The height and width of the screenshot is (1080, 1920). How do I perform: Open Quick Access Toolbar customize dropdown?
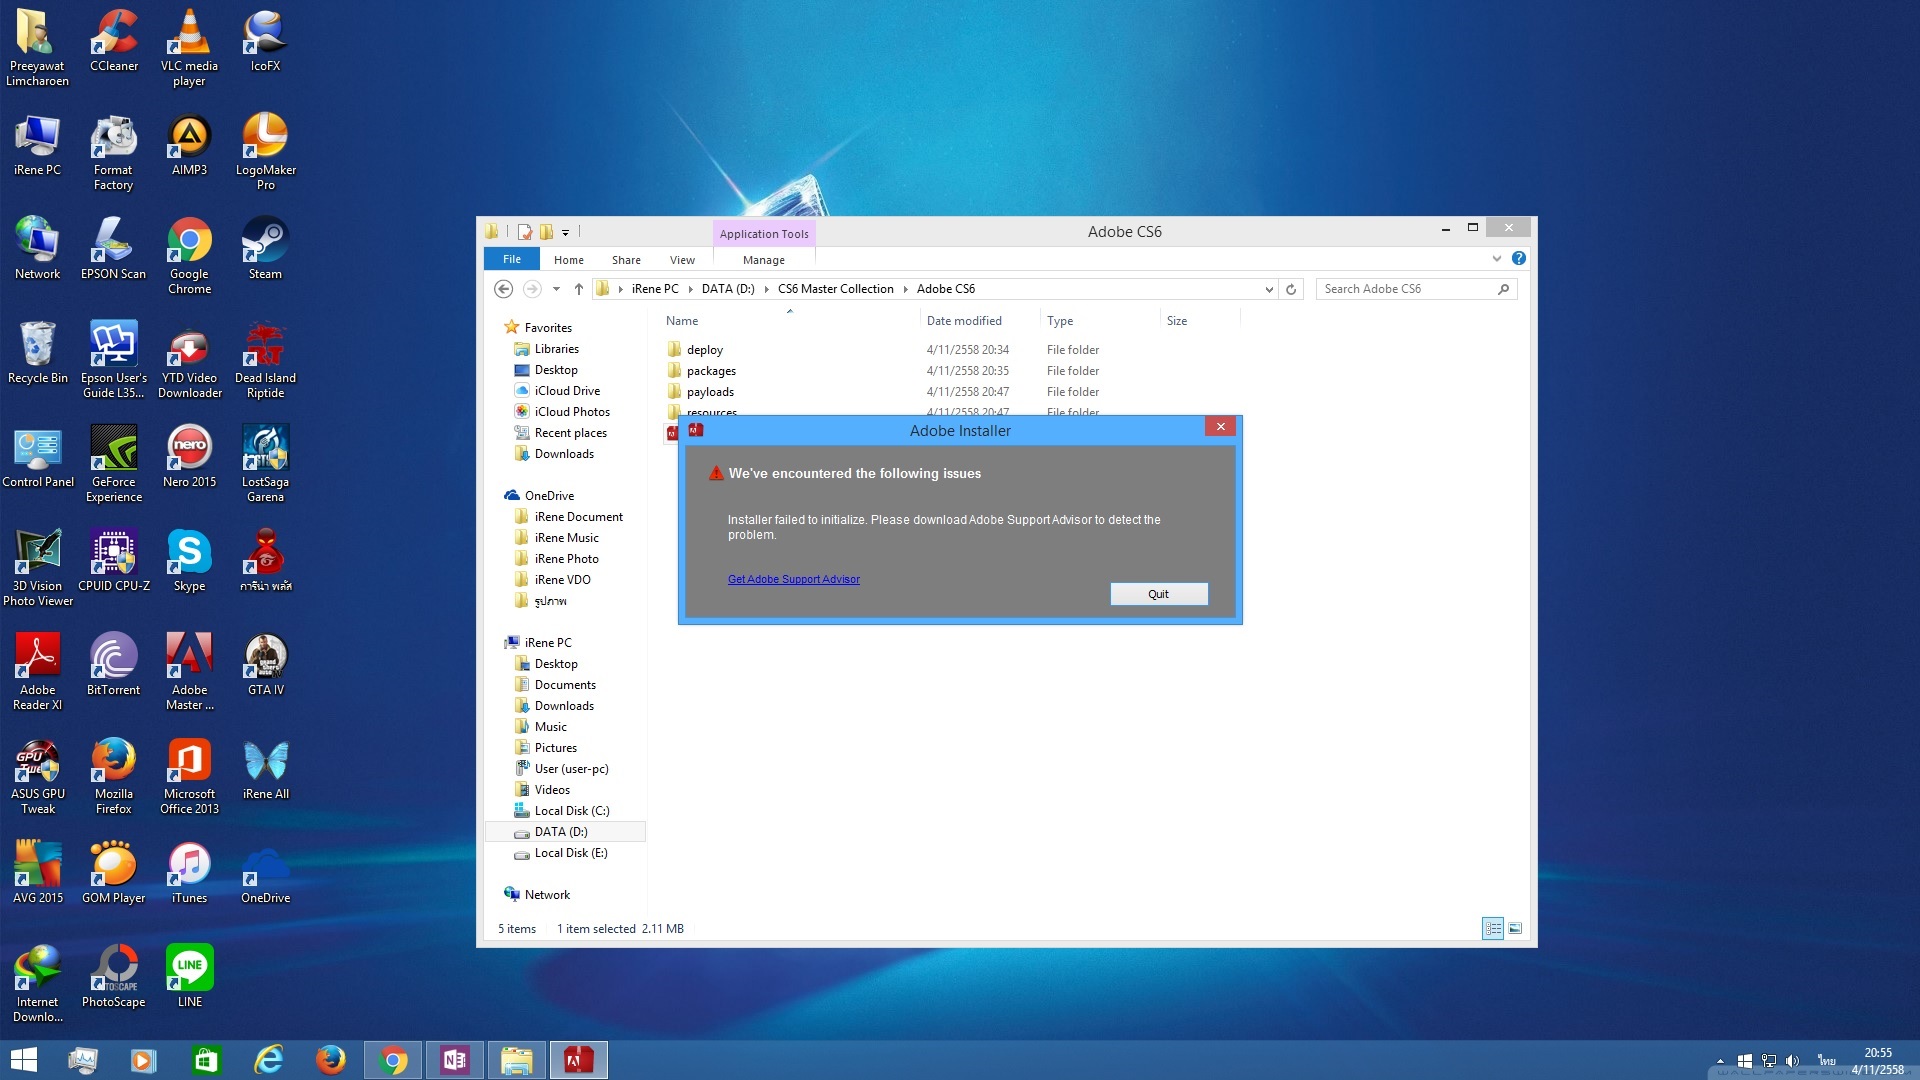pos(565,232)
